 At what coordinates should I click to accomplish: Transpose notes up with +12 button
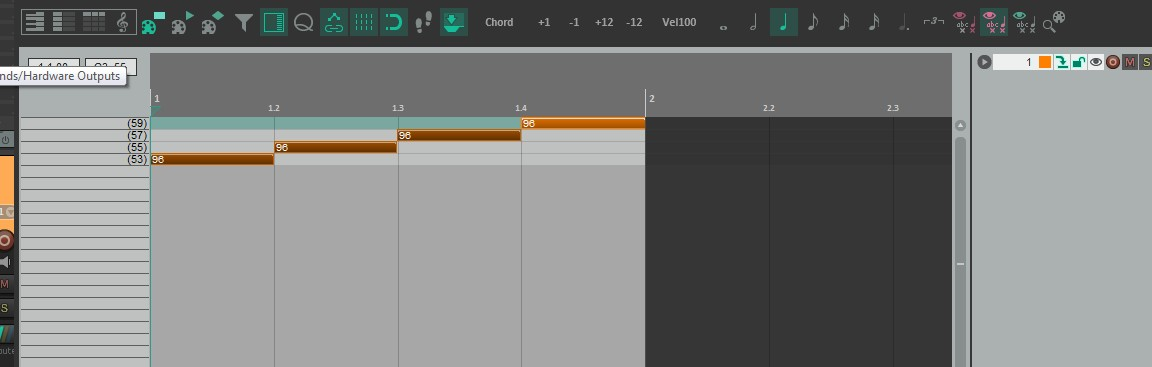pyautogui.click(x=604, y=22)
